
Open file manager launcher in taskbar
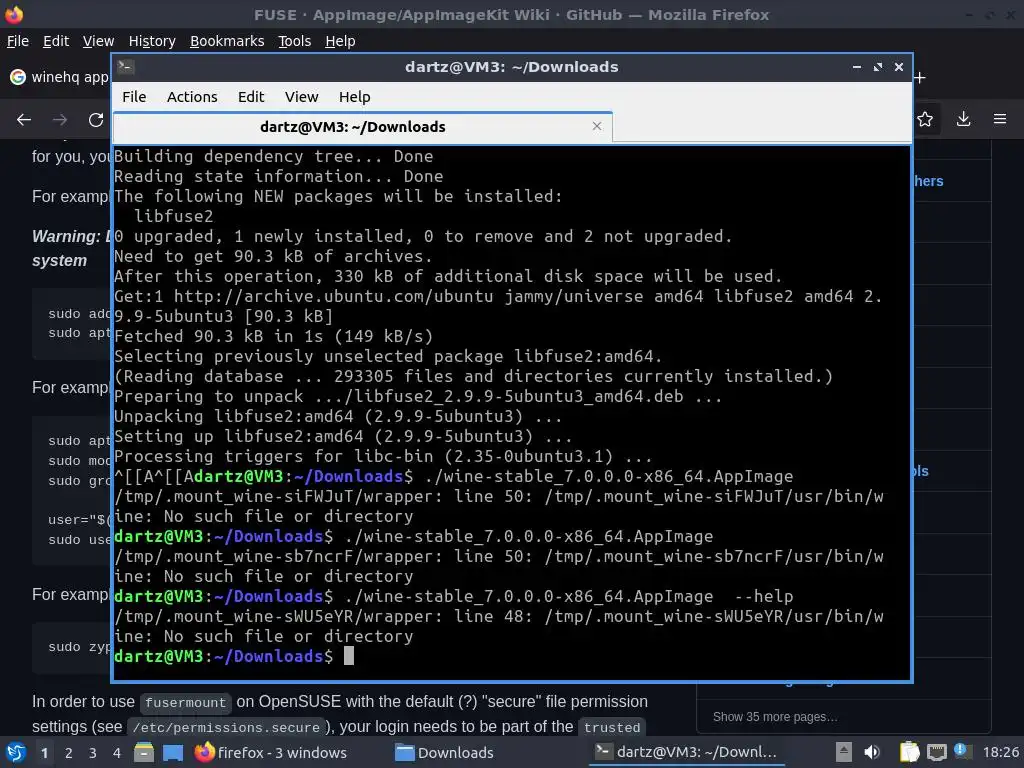pos(144,752)
